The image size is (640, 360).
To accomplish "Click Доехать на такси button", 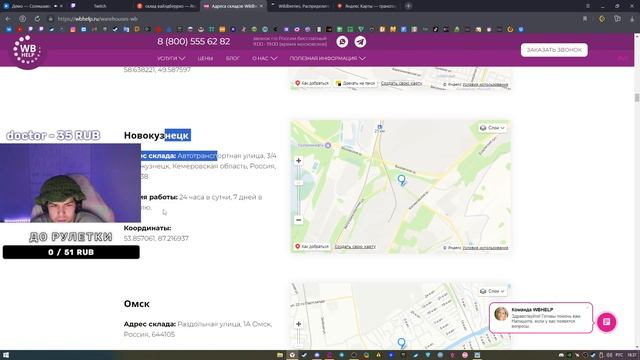I will click(x=355, y=83).
